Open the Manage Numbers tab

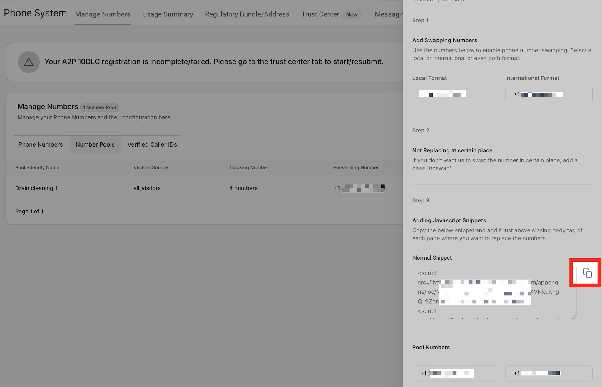[x=103, y=14]
